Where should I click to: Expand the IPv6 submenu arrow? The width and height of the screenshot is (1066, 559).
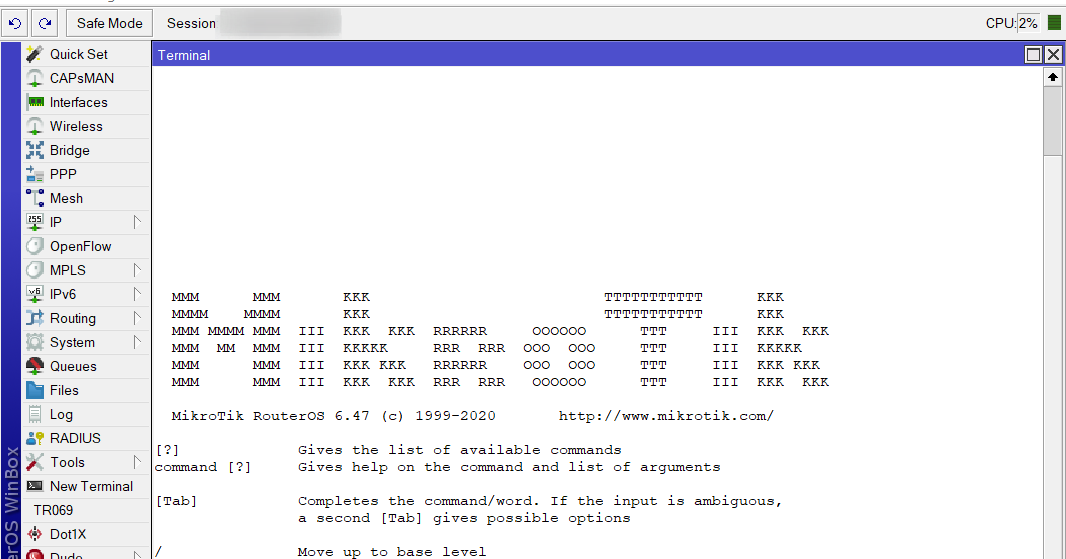(137, 294)
